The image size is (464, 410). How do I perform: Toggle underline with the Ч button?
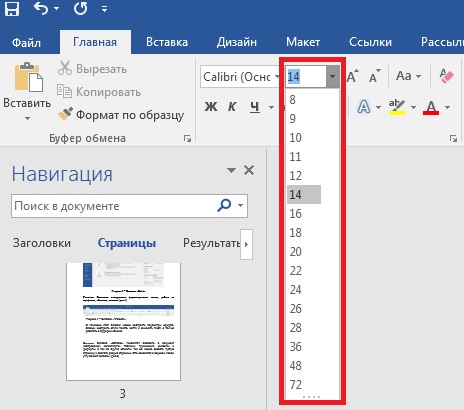[x=255, y=107]
